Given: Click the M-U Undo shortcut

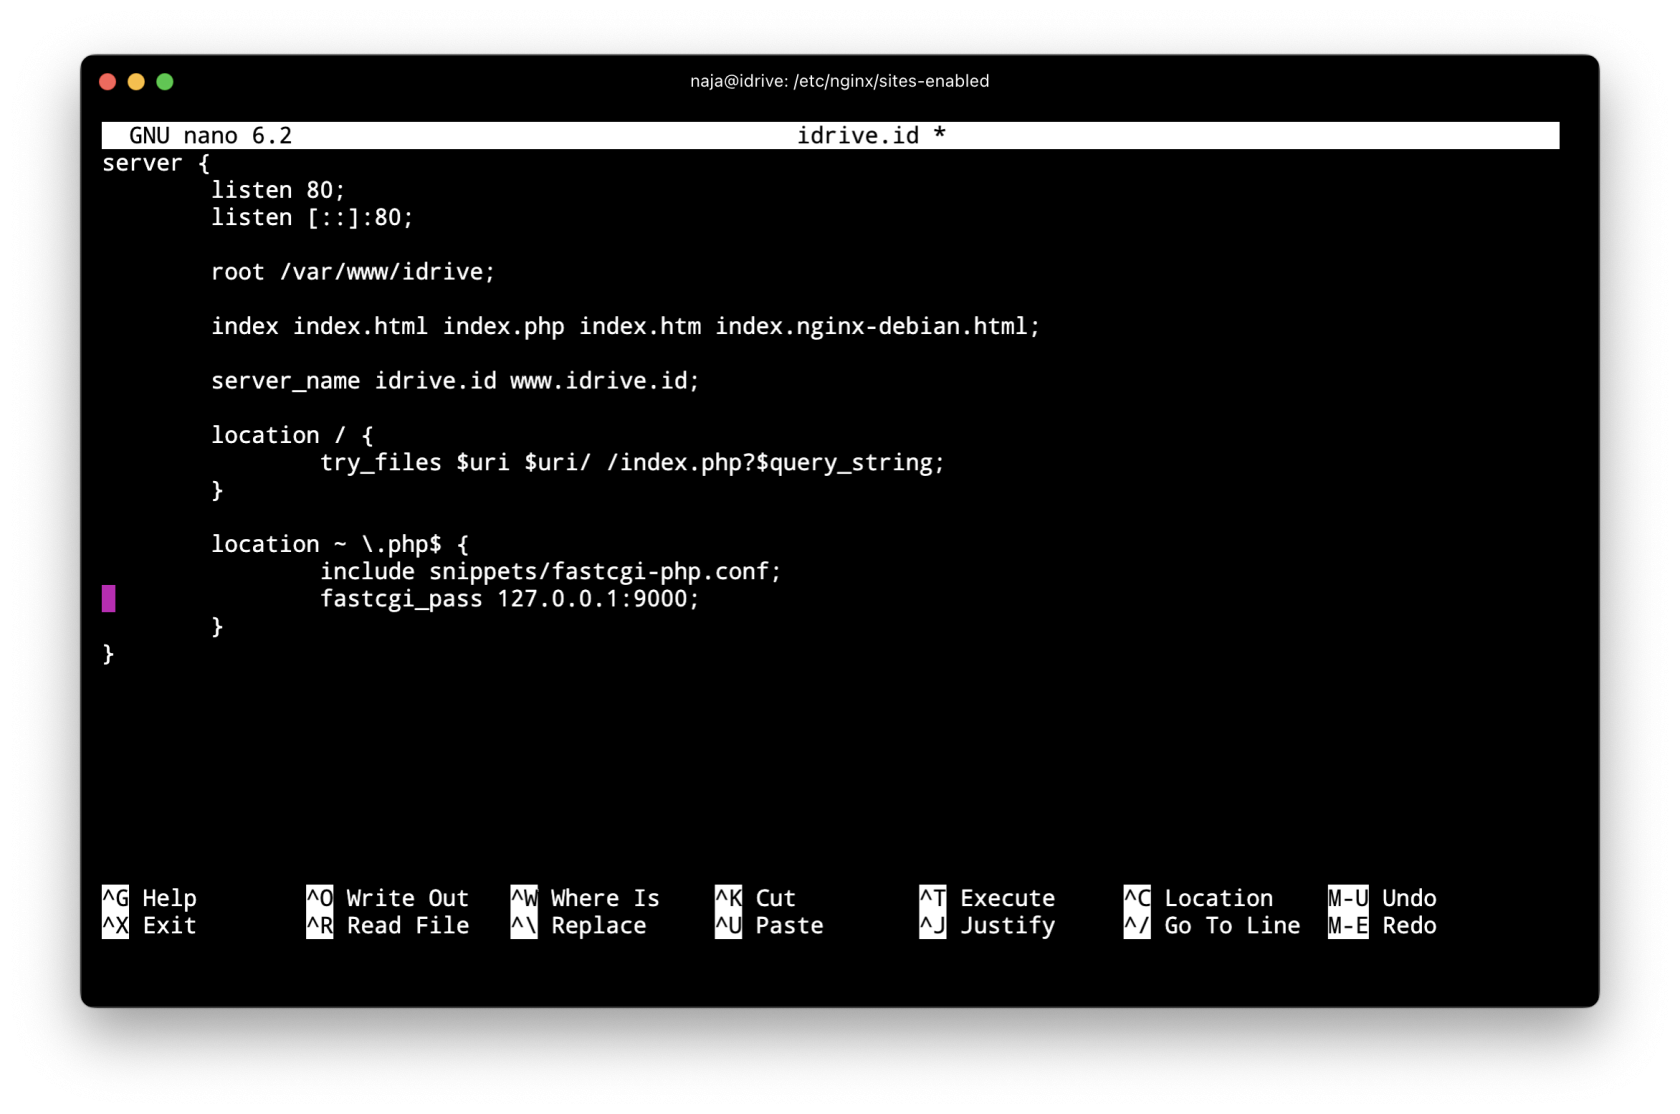Looking at the screenshot, I should [1382, 898].
